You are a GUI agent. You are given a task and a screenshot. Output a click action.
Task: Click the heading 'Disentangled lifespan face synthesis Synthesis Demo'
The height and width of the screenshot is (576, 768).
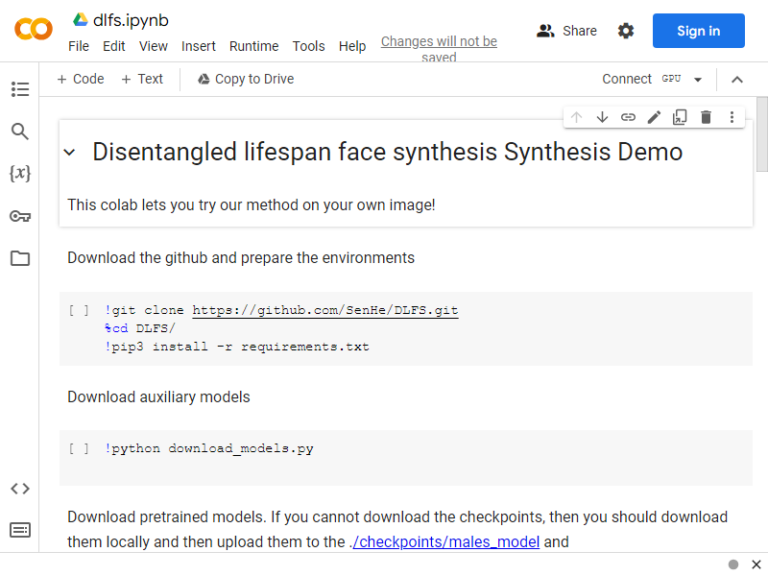[387, 152]
